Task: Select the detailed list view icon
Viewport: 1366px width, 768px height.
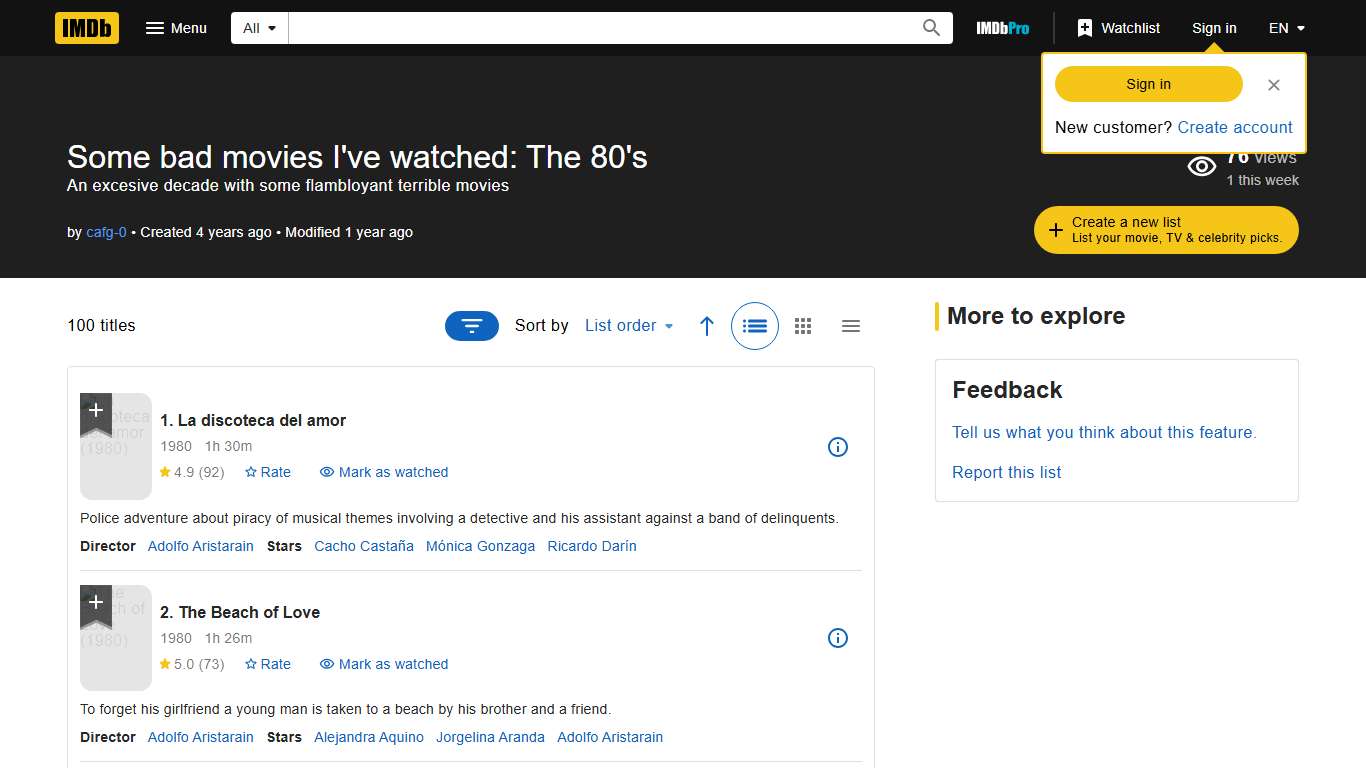Action: (754, 325)
